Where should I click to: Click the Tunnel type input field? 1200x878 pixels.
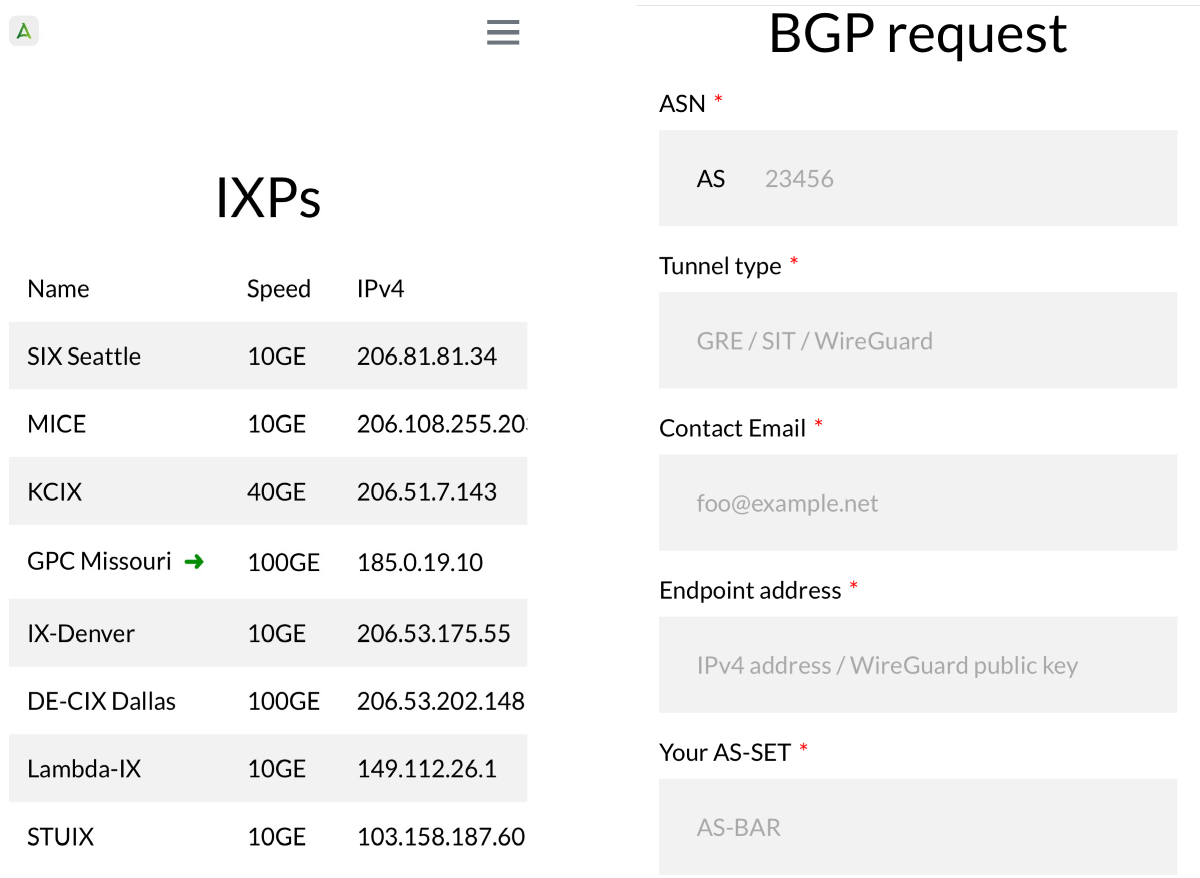[x=918, y=340]
